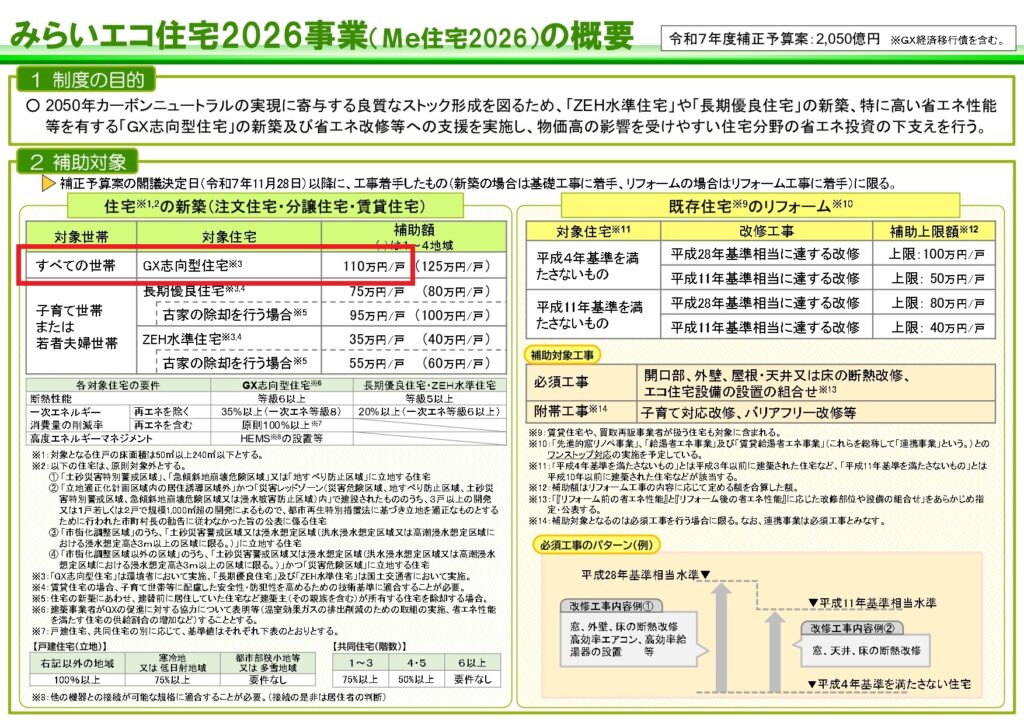
Task: Click the 改修工事内容① box title
Action: tap(613, 605)
